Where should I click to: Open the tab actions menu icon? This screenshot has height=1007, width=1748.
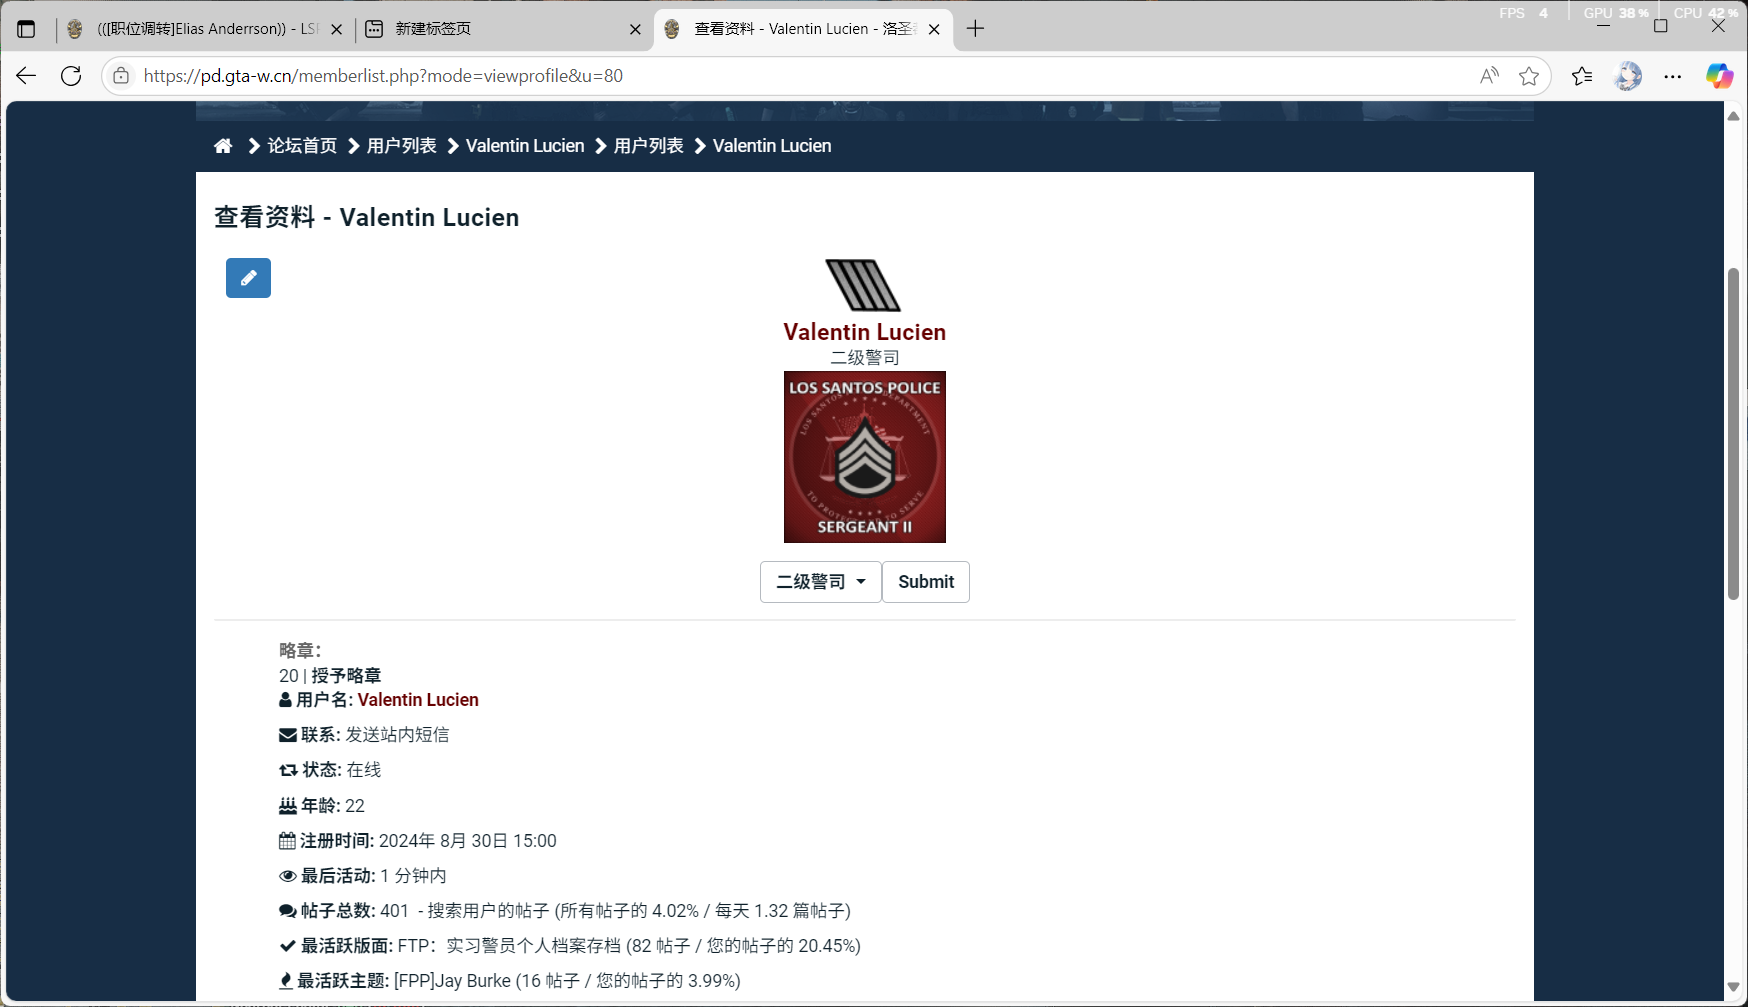point(26,29)
